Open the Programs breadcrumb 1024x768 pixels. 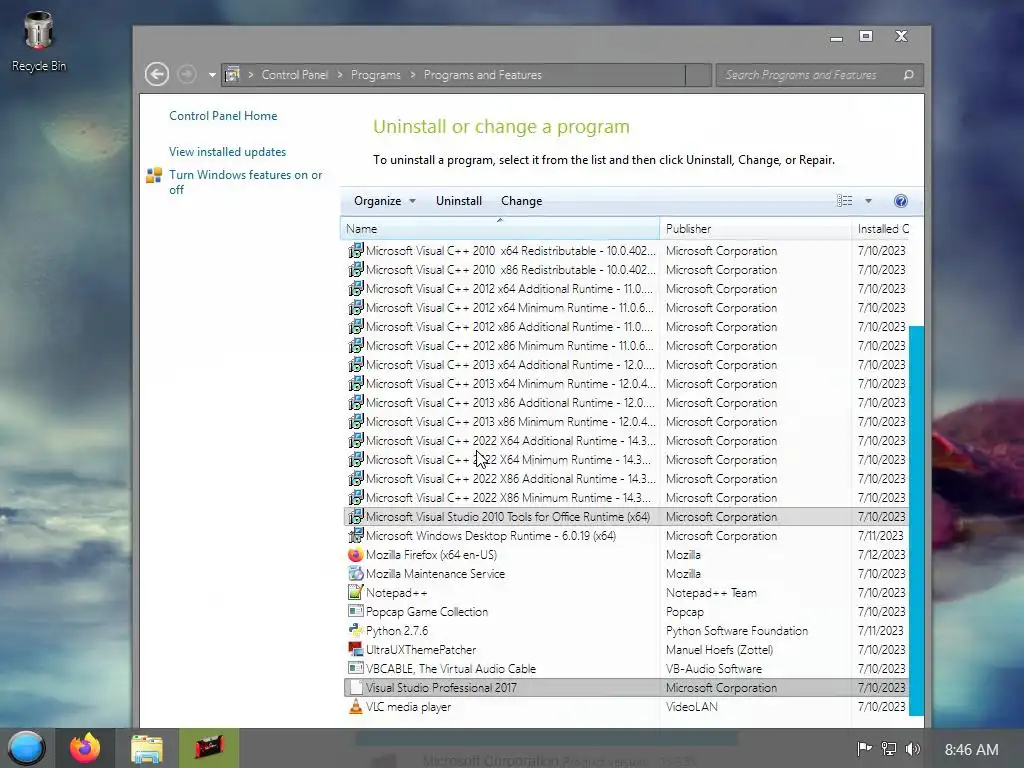[376, 75]
